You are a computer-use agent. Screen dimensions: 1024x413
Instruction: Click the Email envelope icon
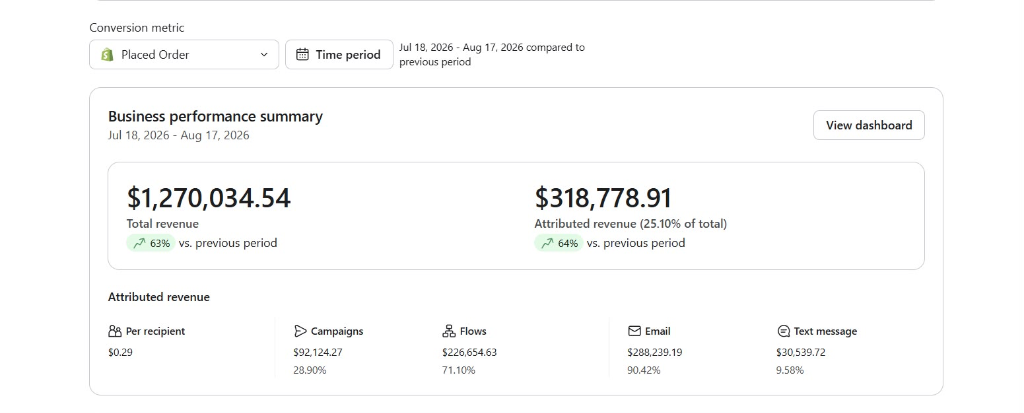pyautogui.click(x=634, y=331)
